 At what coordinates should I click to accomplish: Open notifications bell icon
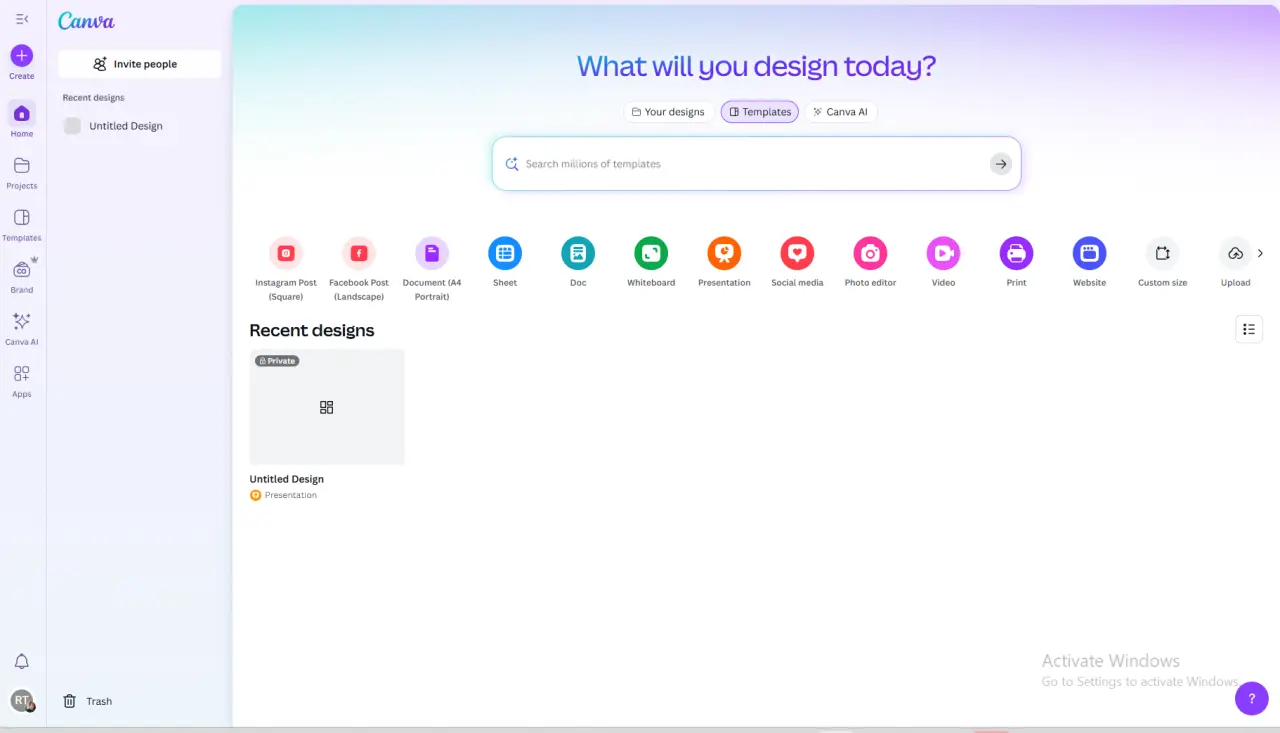click(x=22, y=662)
